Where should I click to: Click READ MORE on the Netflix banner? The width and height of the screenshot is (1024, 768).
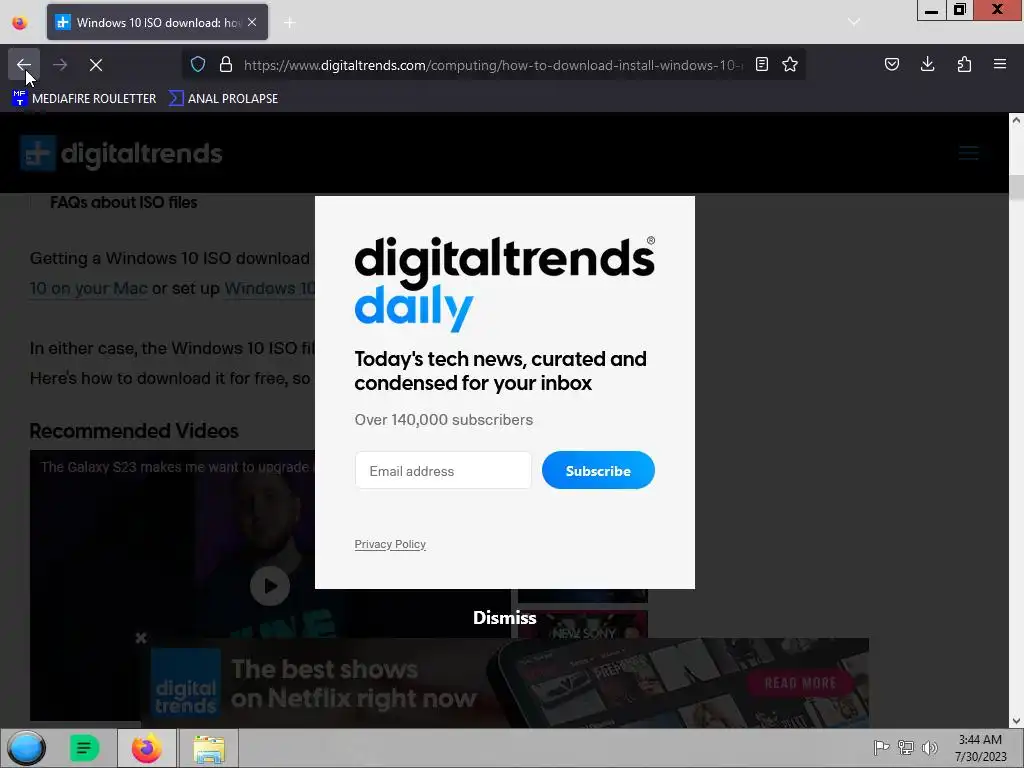pos(800,683)
